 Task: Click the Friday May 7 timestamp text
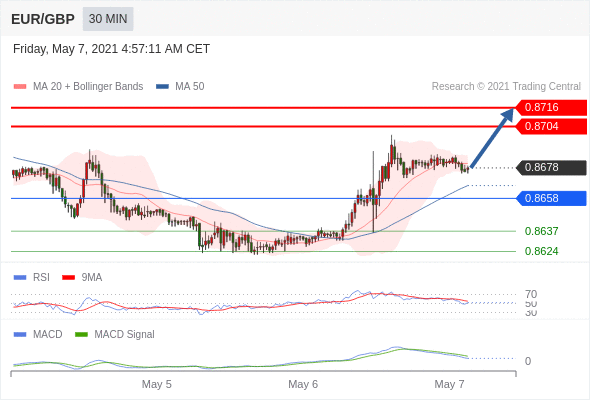click(x=111, y=49)
